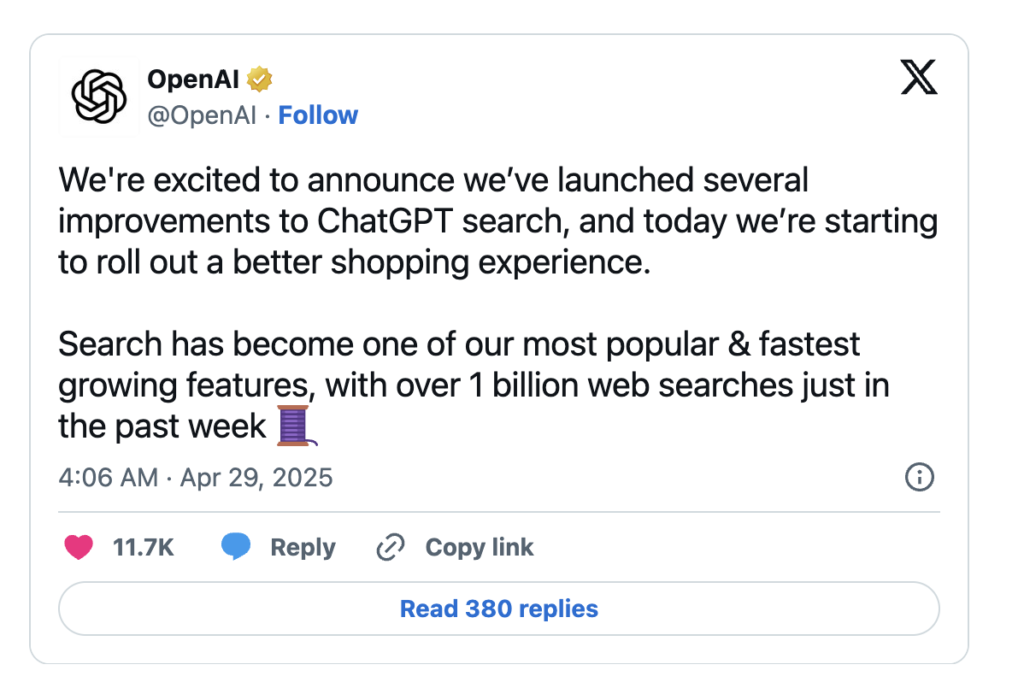Open the OpenAI profile avatar logo

coord(99,96)
